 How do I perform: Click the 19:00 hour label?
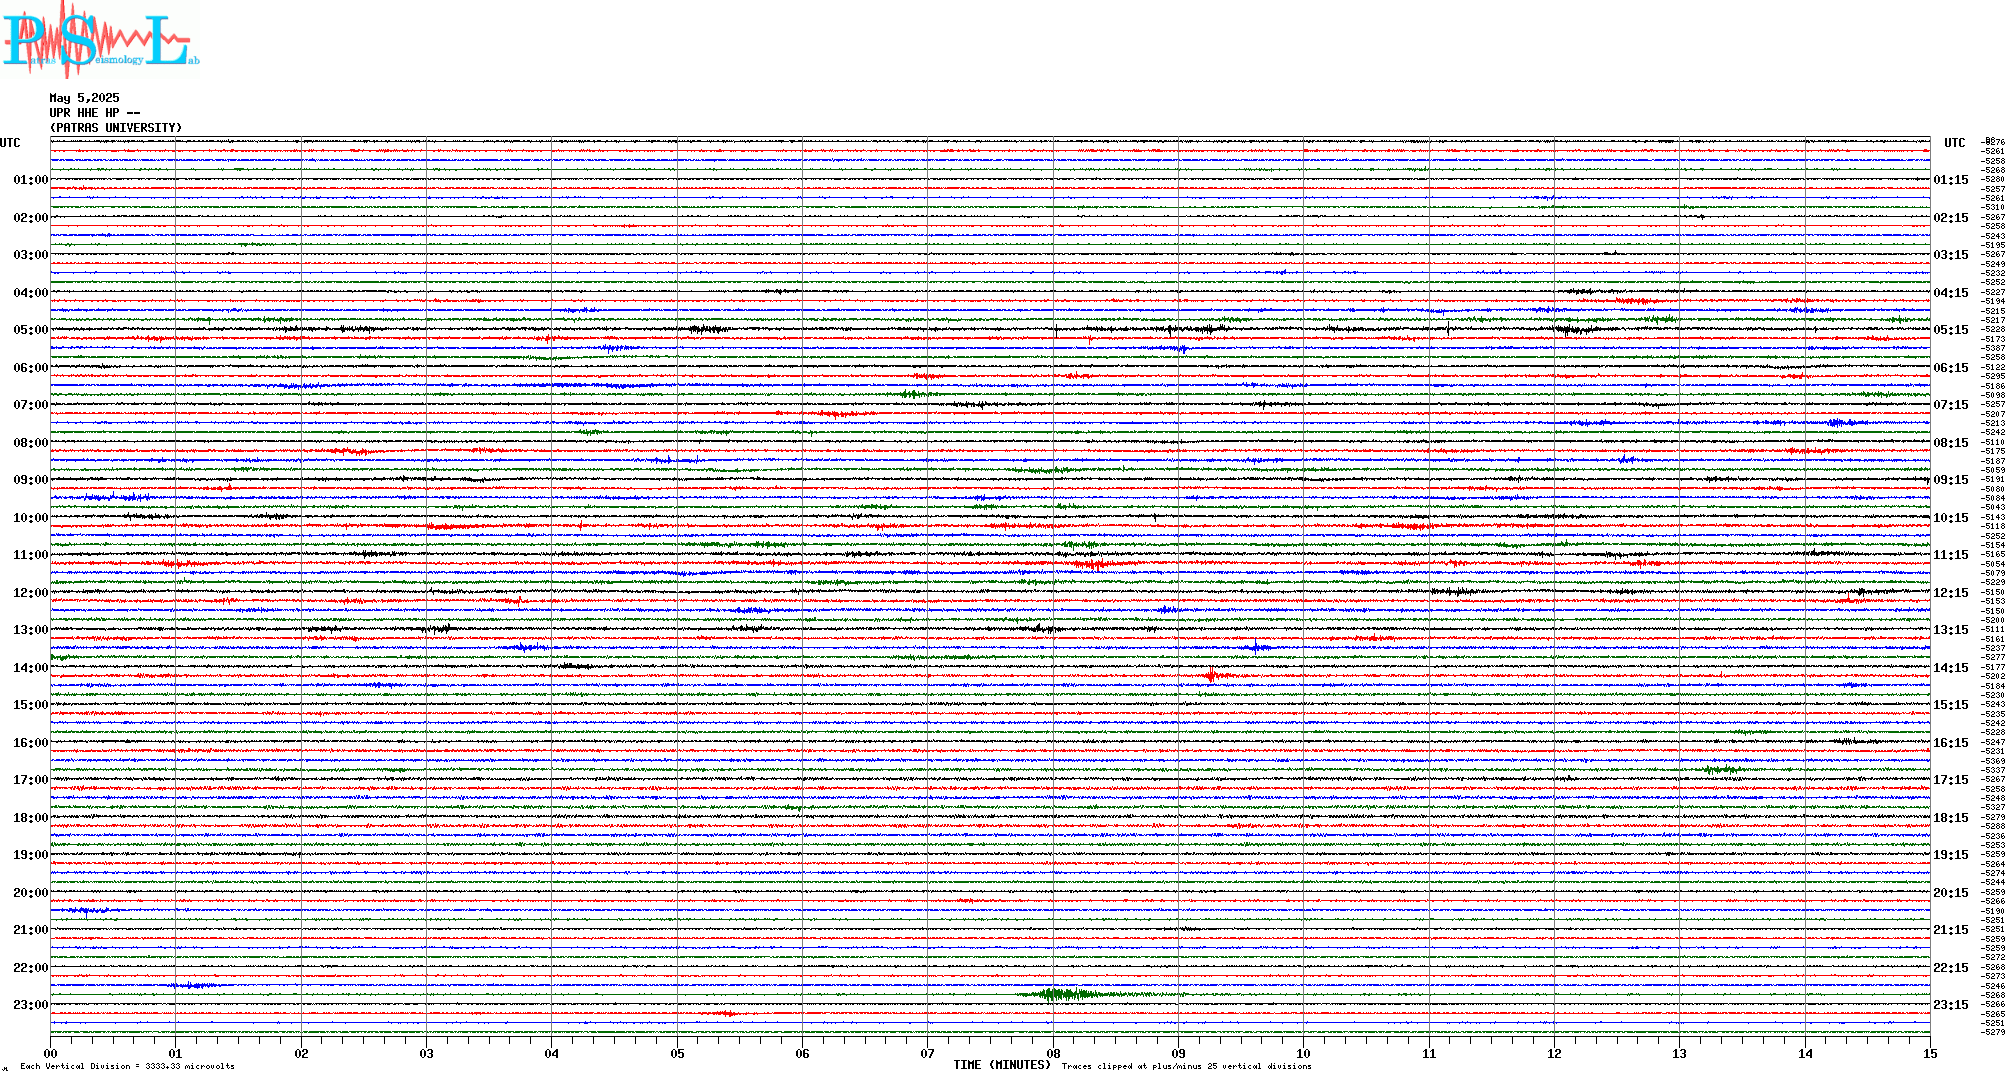pyautogui.click(x=31, y=855)
